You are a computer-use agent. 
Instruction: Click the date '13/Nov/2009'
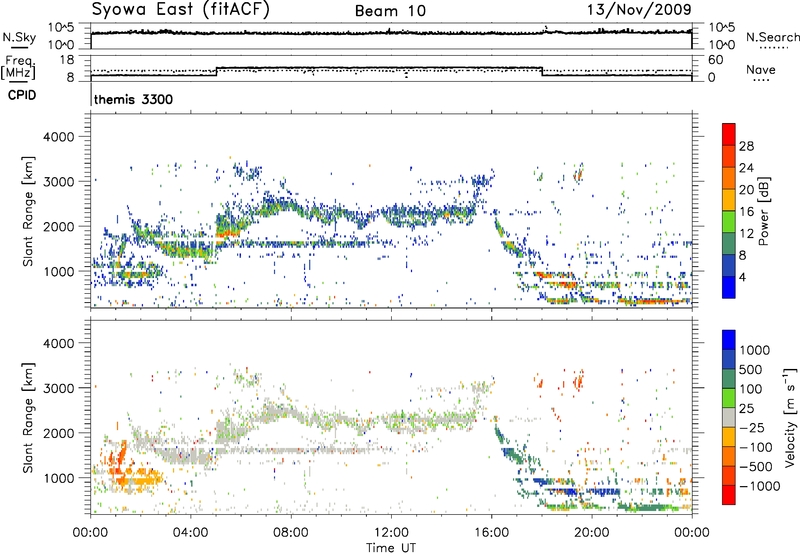tap(639, 9)
